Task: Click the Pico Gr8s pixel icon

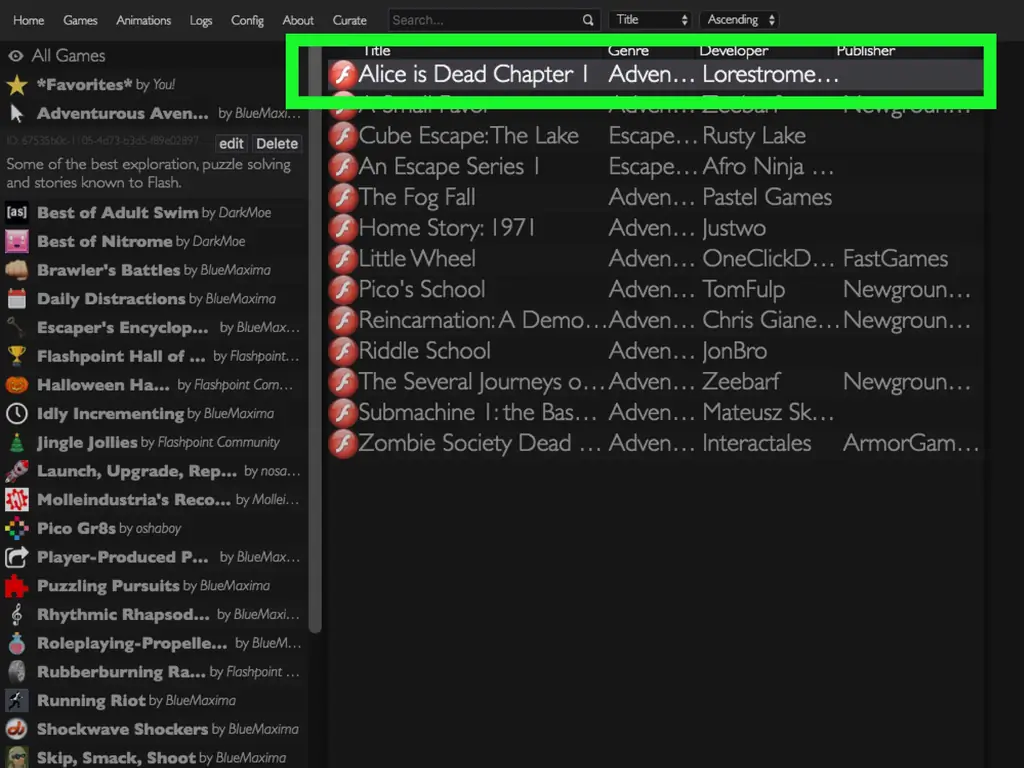Action: coord(17,528)
